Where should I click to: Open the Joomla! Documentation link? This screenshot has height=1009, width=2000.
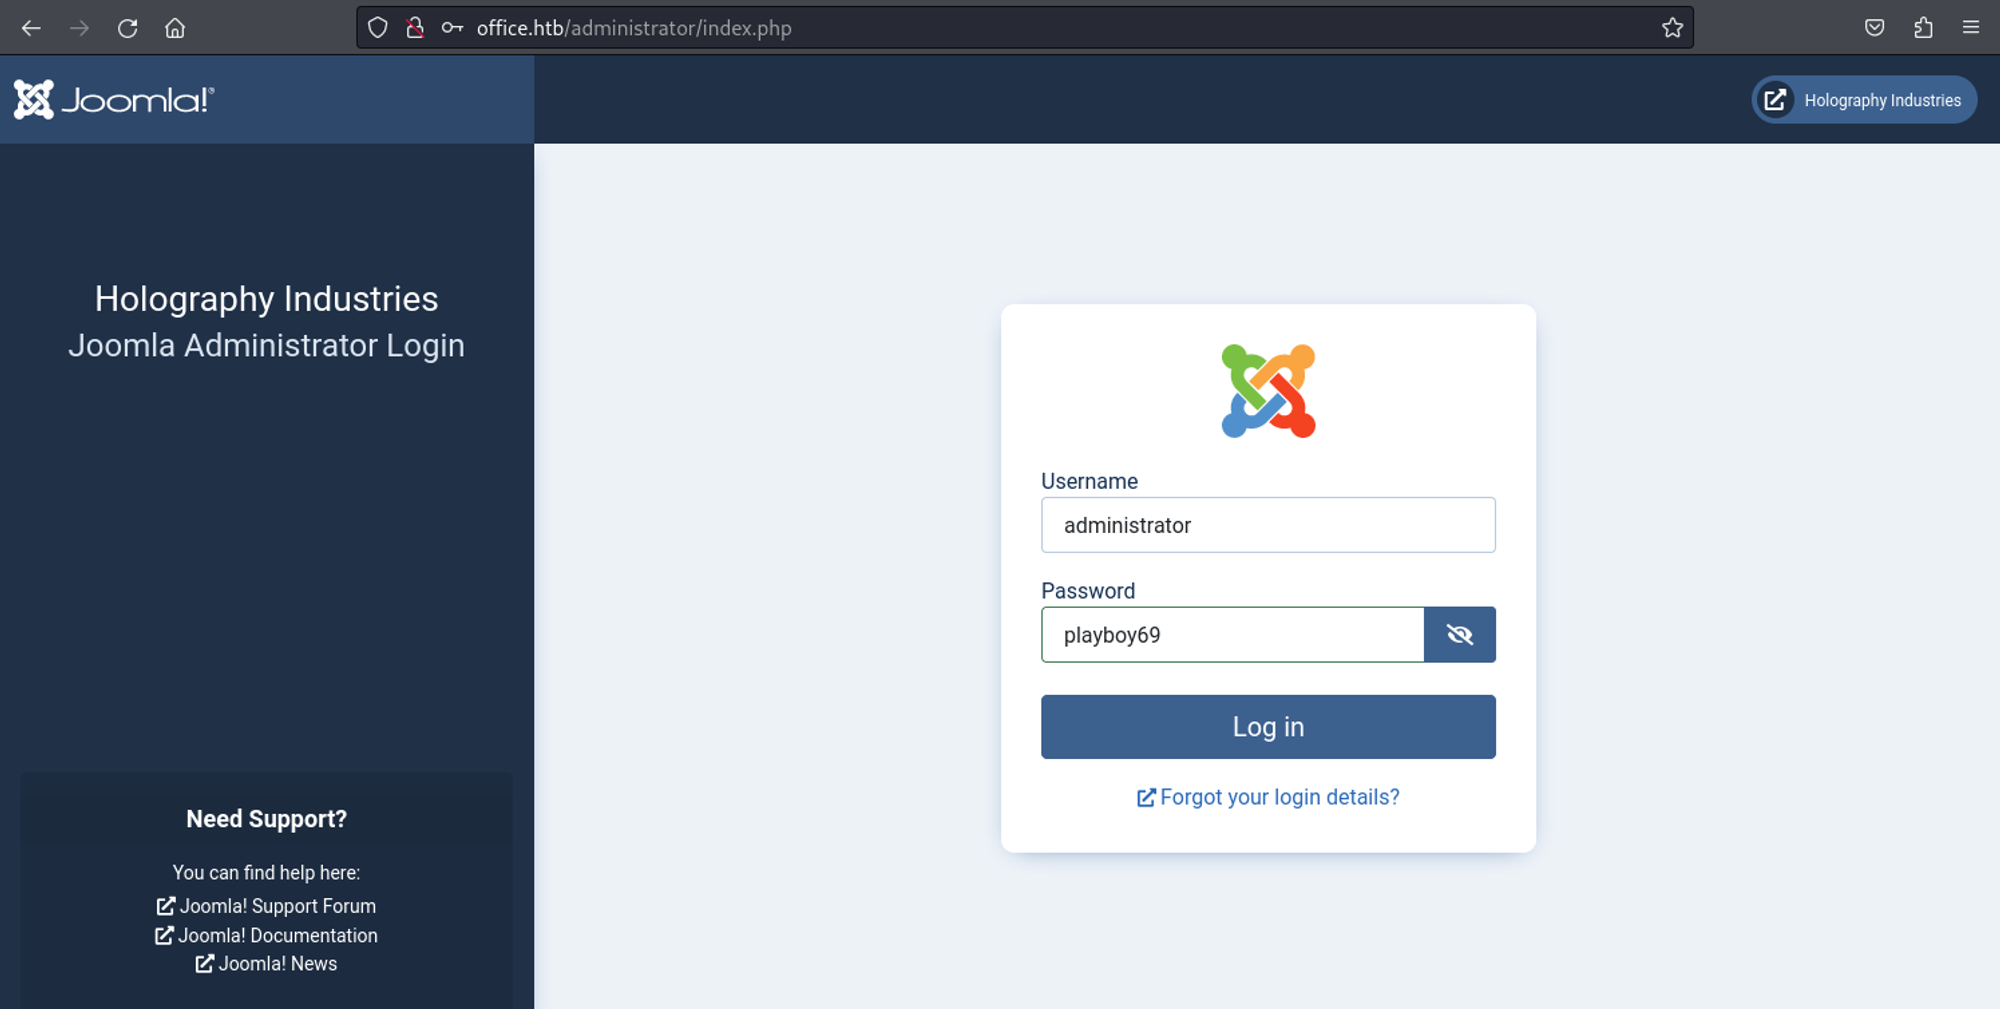(x=267, y=936)
